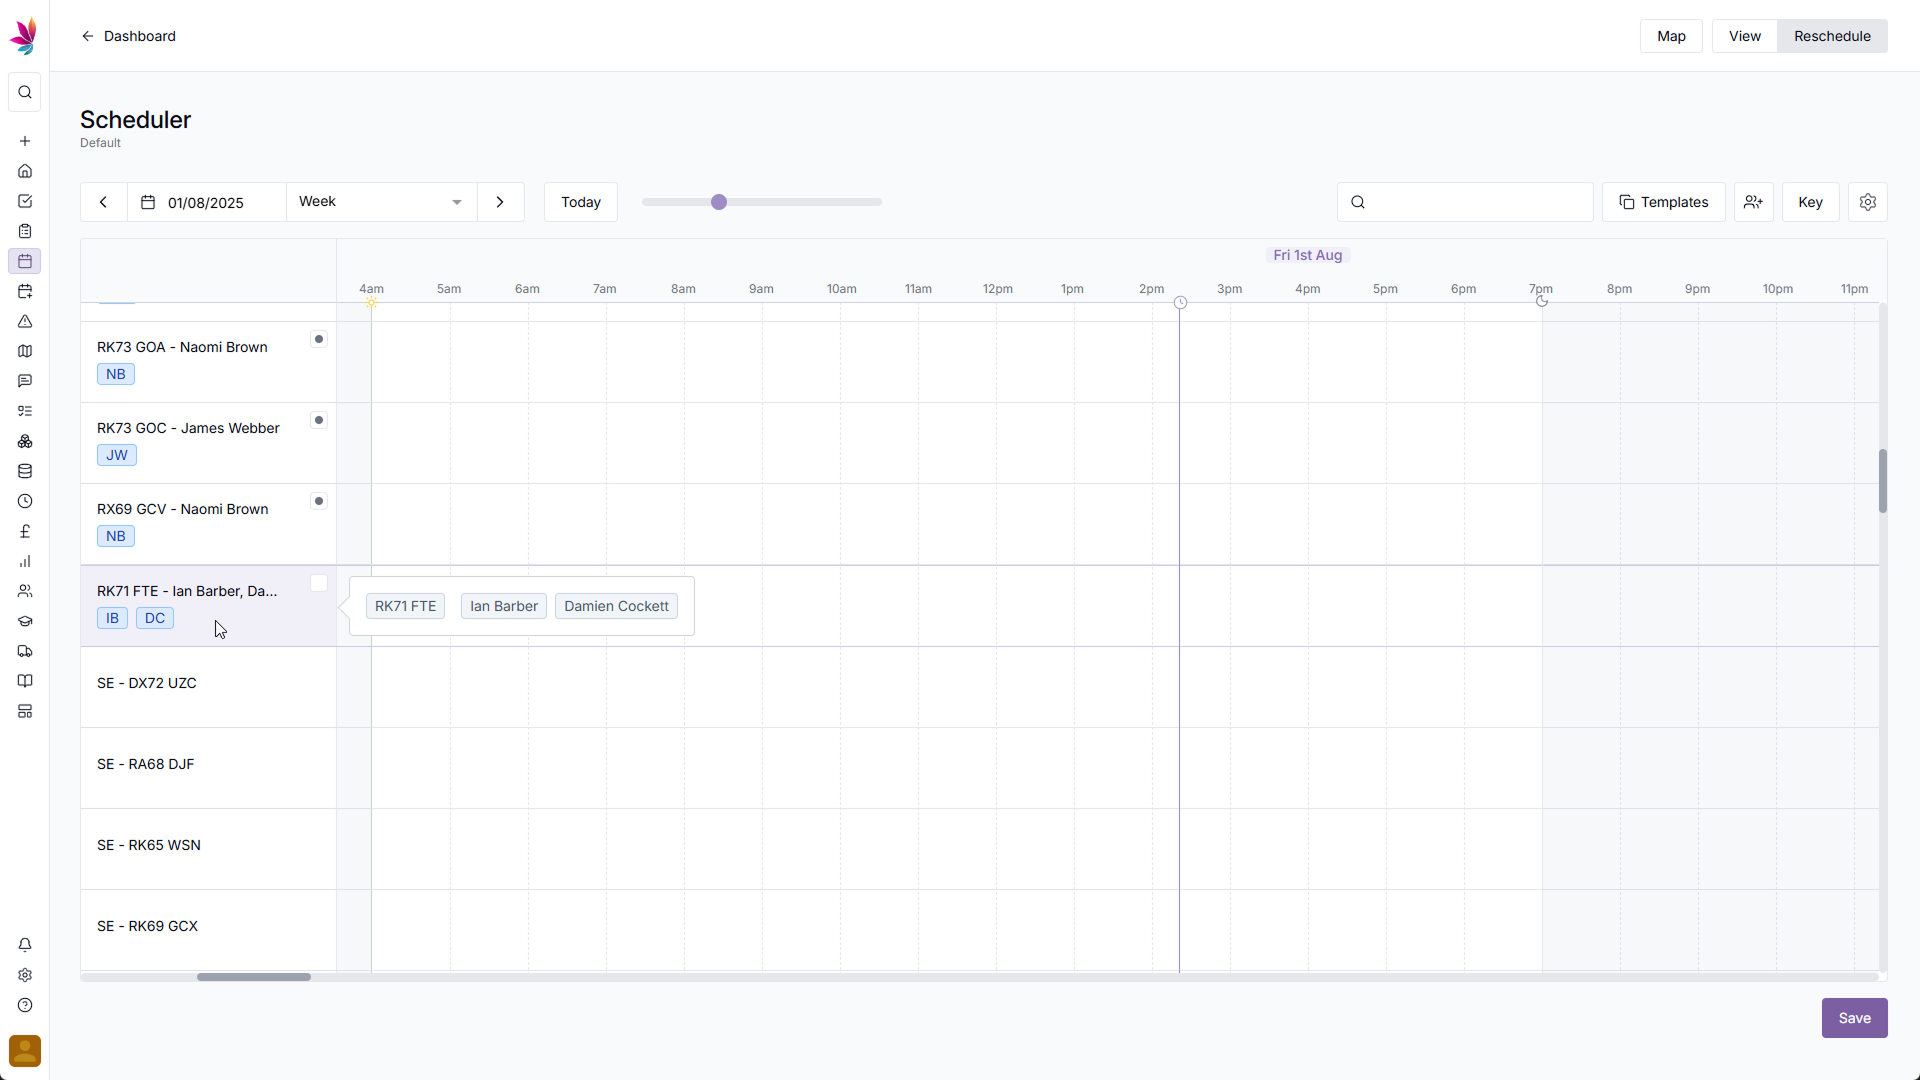Click the DC tag on RK71 FTE
Image resolution: width=1920 pixels, height=1080 pixels.
tap(155, 618)
